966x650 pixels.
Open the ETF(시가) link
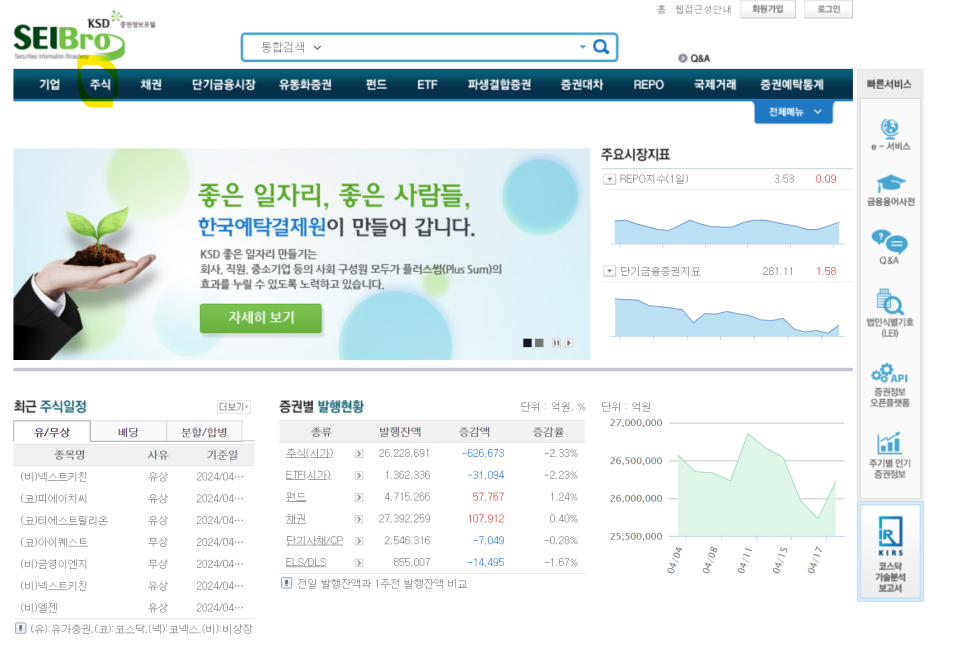(308, 476)
